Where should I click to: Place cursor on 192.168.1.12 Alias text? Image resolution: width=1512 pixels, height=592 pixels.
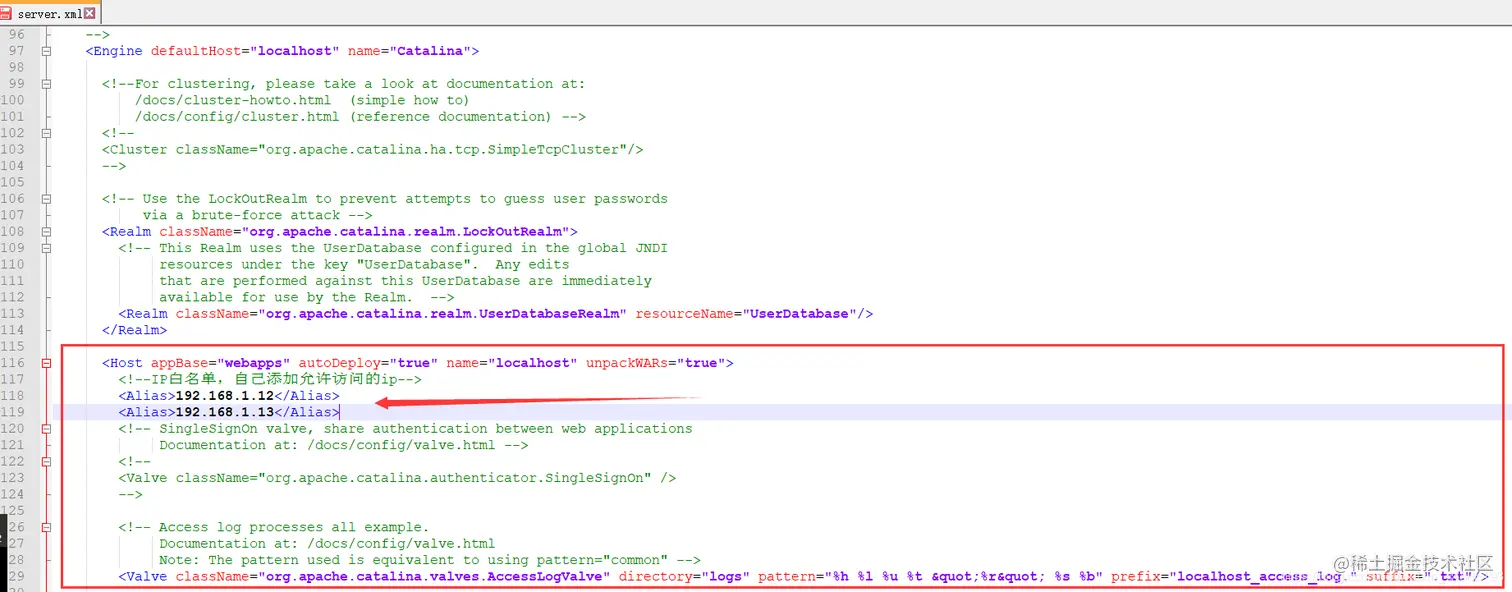point(224,396)
